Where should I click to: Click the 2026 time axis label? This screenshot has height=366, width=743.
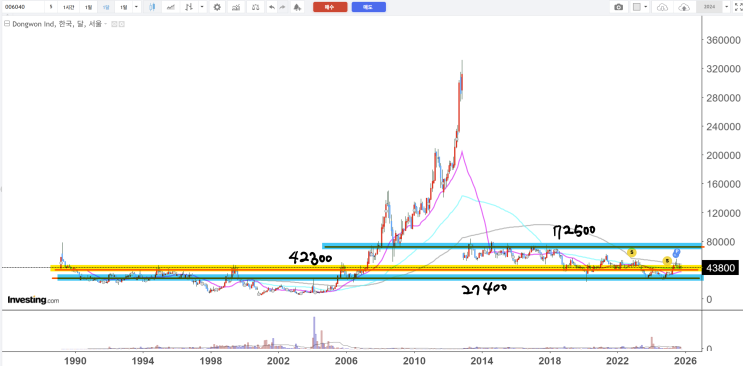pyautogui.click(x=685, y=361)
